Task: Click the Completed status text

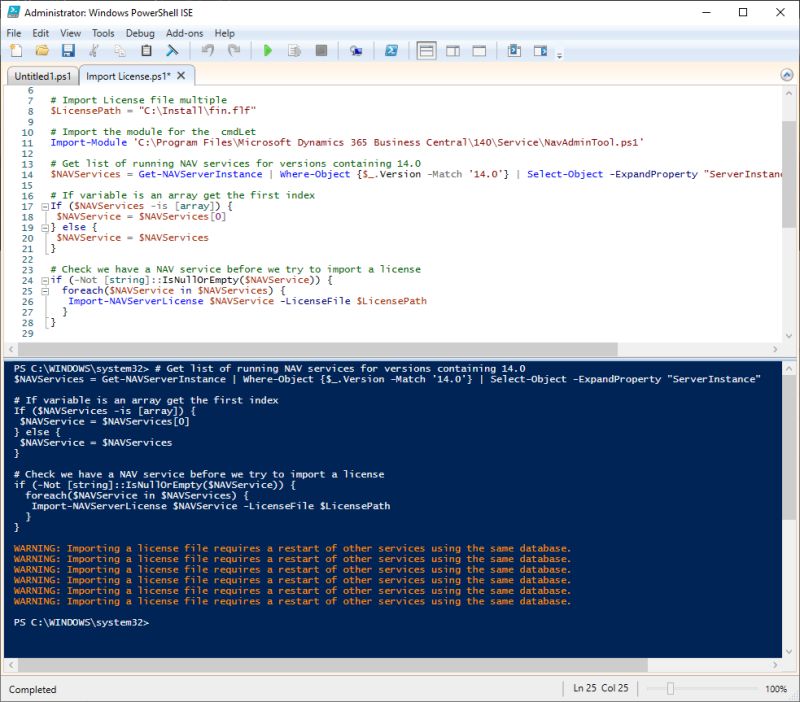Action: pos(32,689)
